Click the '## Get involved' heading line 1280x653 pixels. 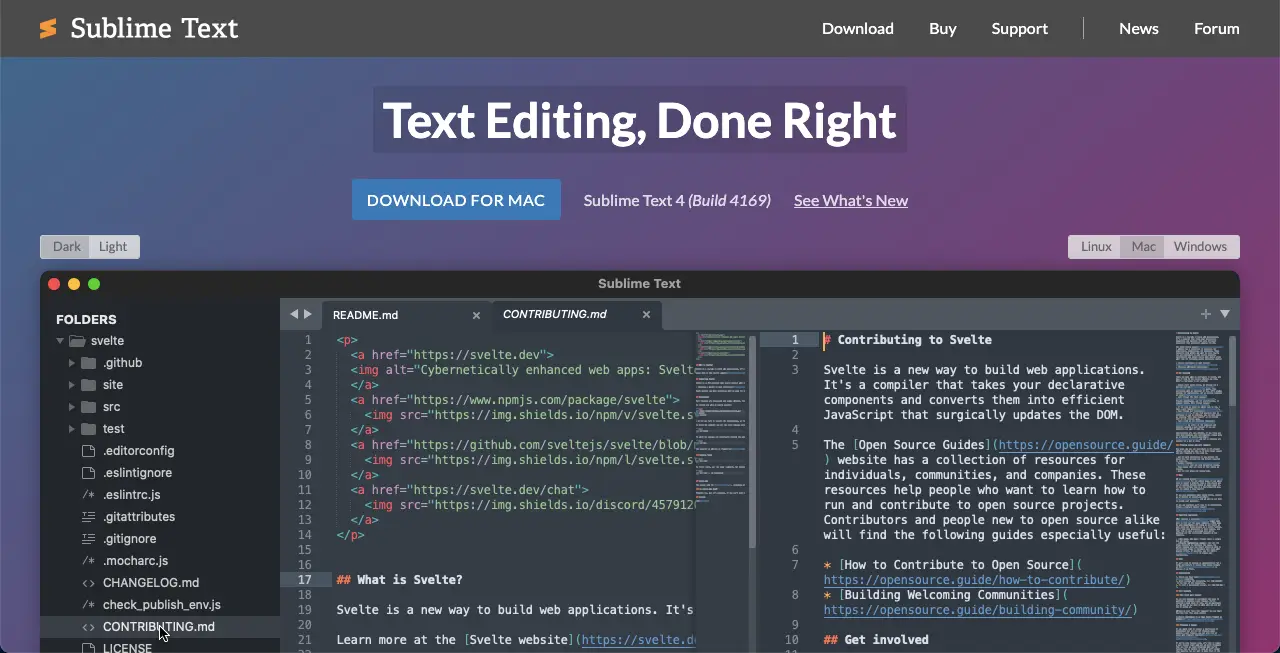tap(876, 640)
